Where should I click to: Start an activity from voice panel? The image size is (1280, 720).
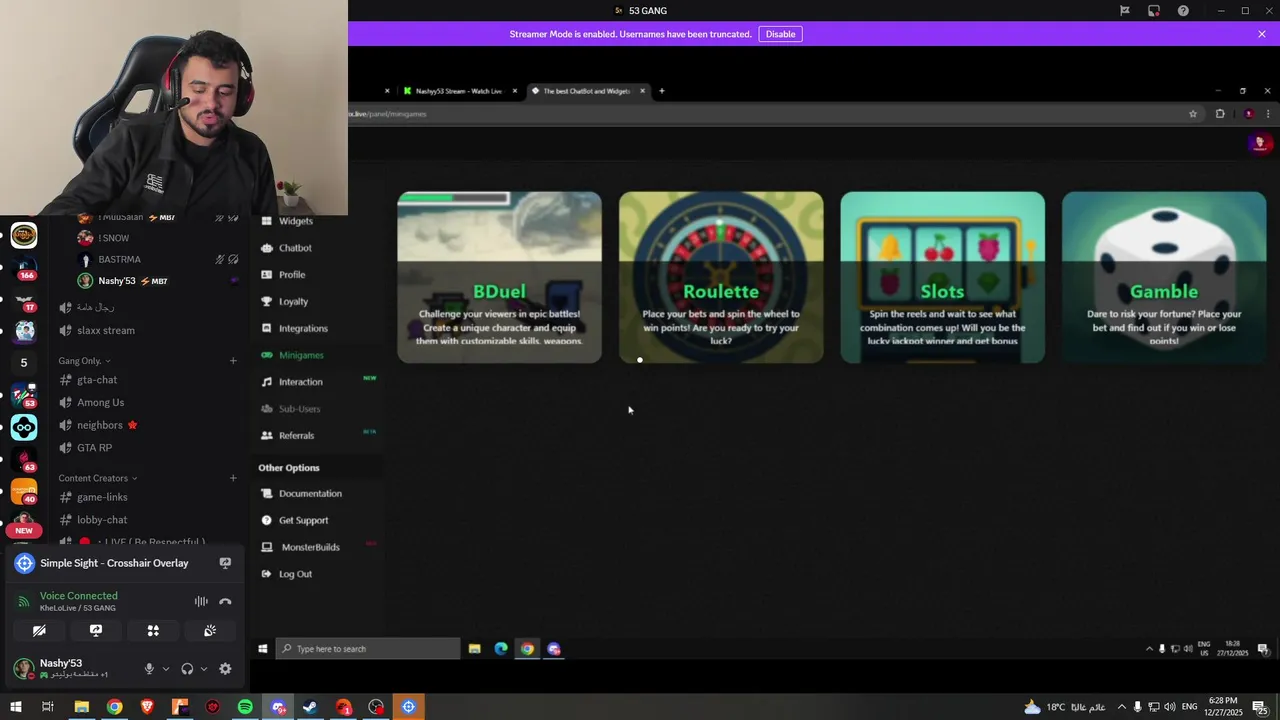[153, 631]
